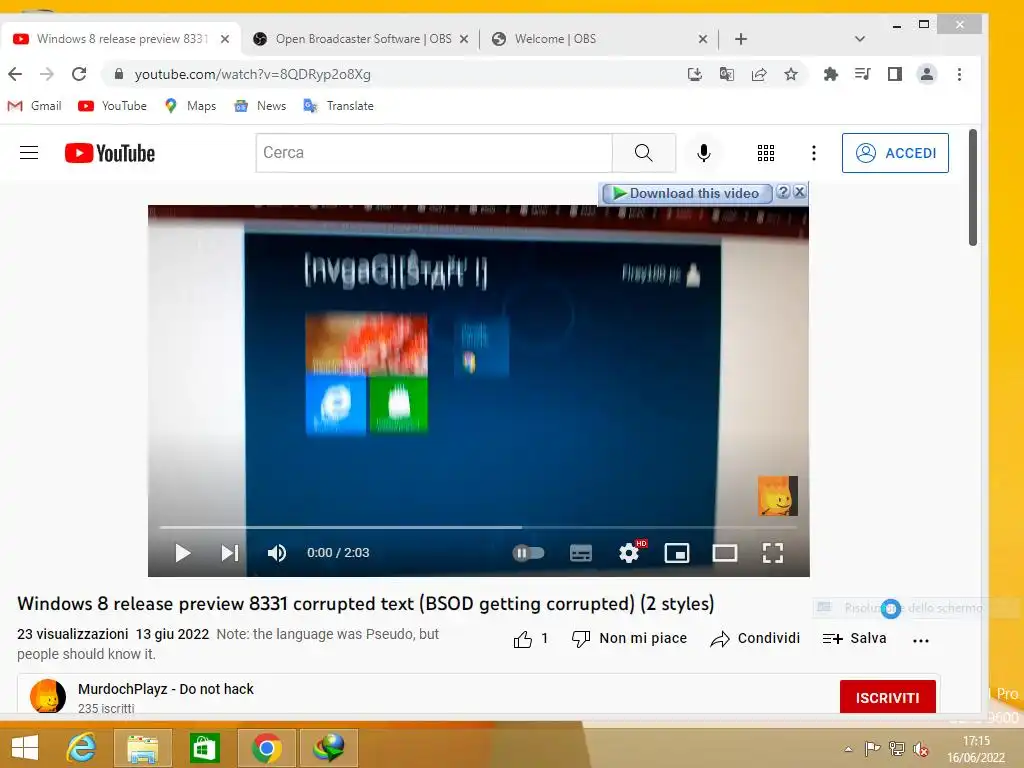
Task: Click ISCRIVITI subscribe button
Action: pyautogui.click(x=888, y=697)
